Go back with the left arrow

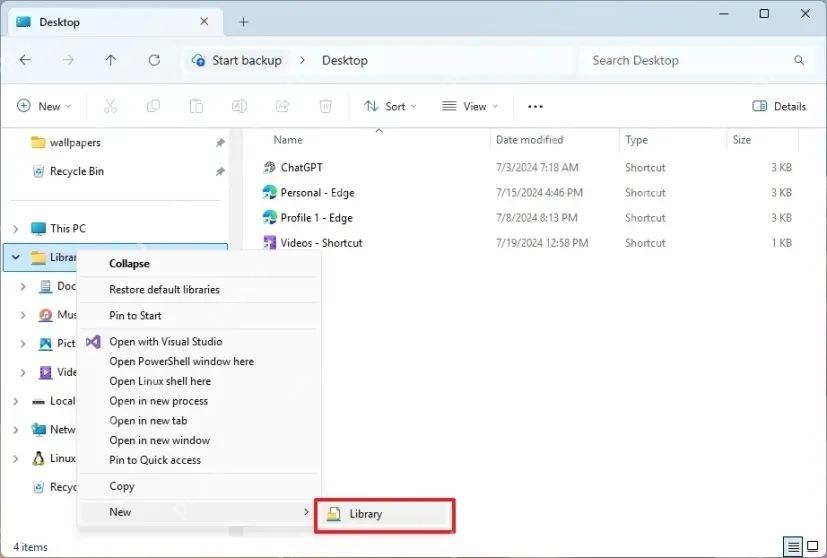point(25,60)
